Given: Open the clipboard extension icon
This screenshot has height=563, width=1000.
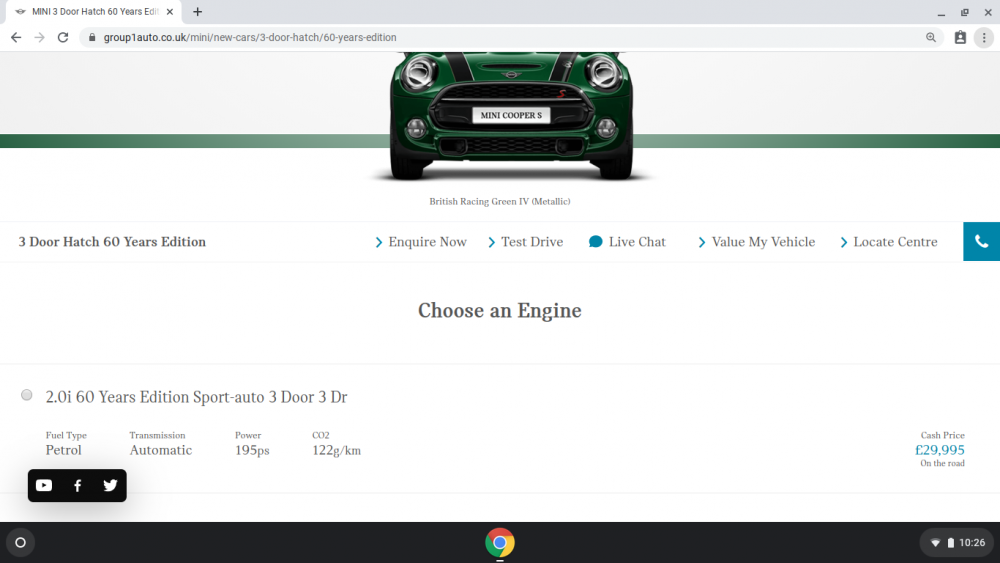Looking at the screenshot, I should point(960,38).
